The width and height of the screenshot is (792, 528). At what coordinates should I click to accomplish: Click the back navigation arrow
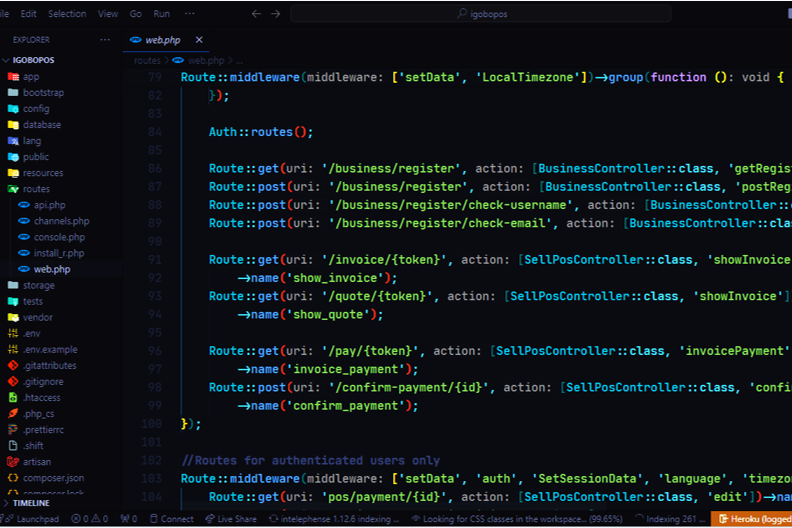click(x=256, y=14)
